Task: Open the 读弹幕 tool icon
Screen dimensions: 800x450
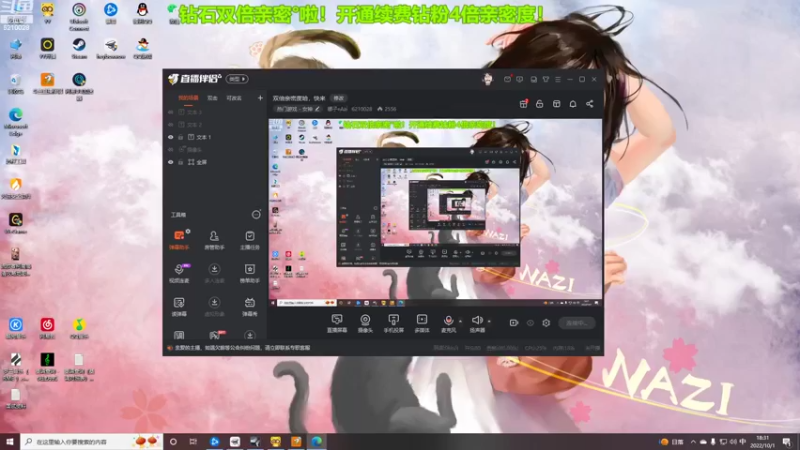Action: [179, 307]
